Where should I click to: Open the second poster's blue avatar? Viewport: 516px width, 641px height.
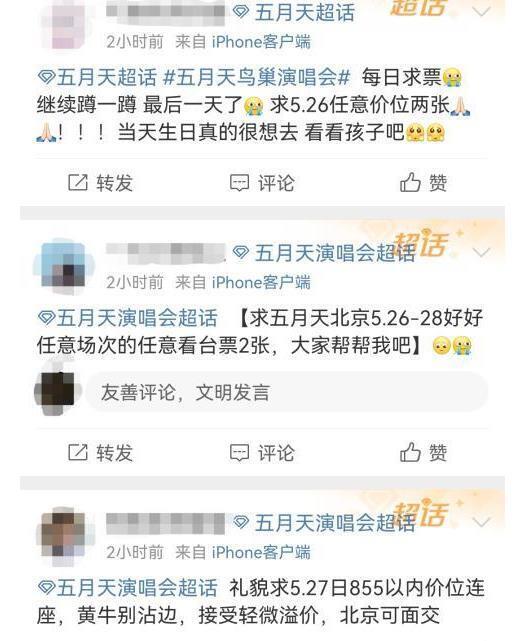point(64,266)
